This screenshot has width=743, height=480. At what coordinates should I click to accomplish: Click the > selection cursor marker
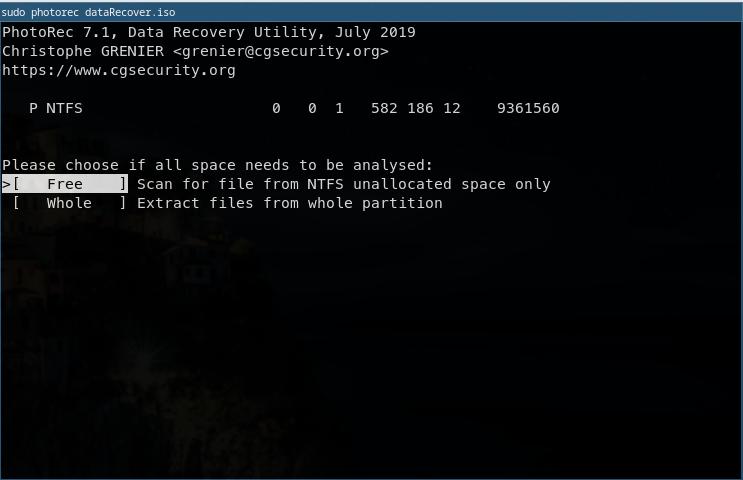[x=6, y=184]
